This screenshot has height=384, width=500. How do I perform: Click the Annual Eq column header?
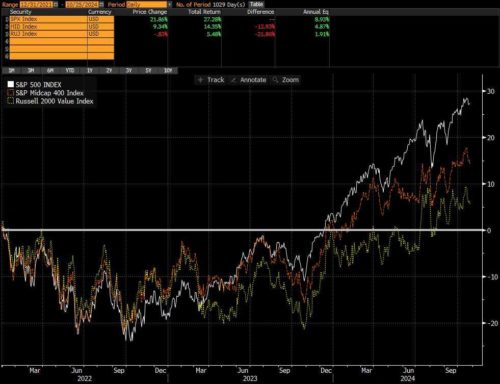click(x=316, y=12)
